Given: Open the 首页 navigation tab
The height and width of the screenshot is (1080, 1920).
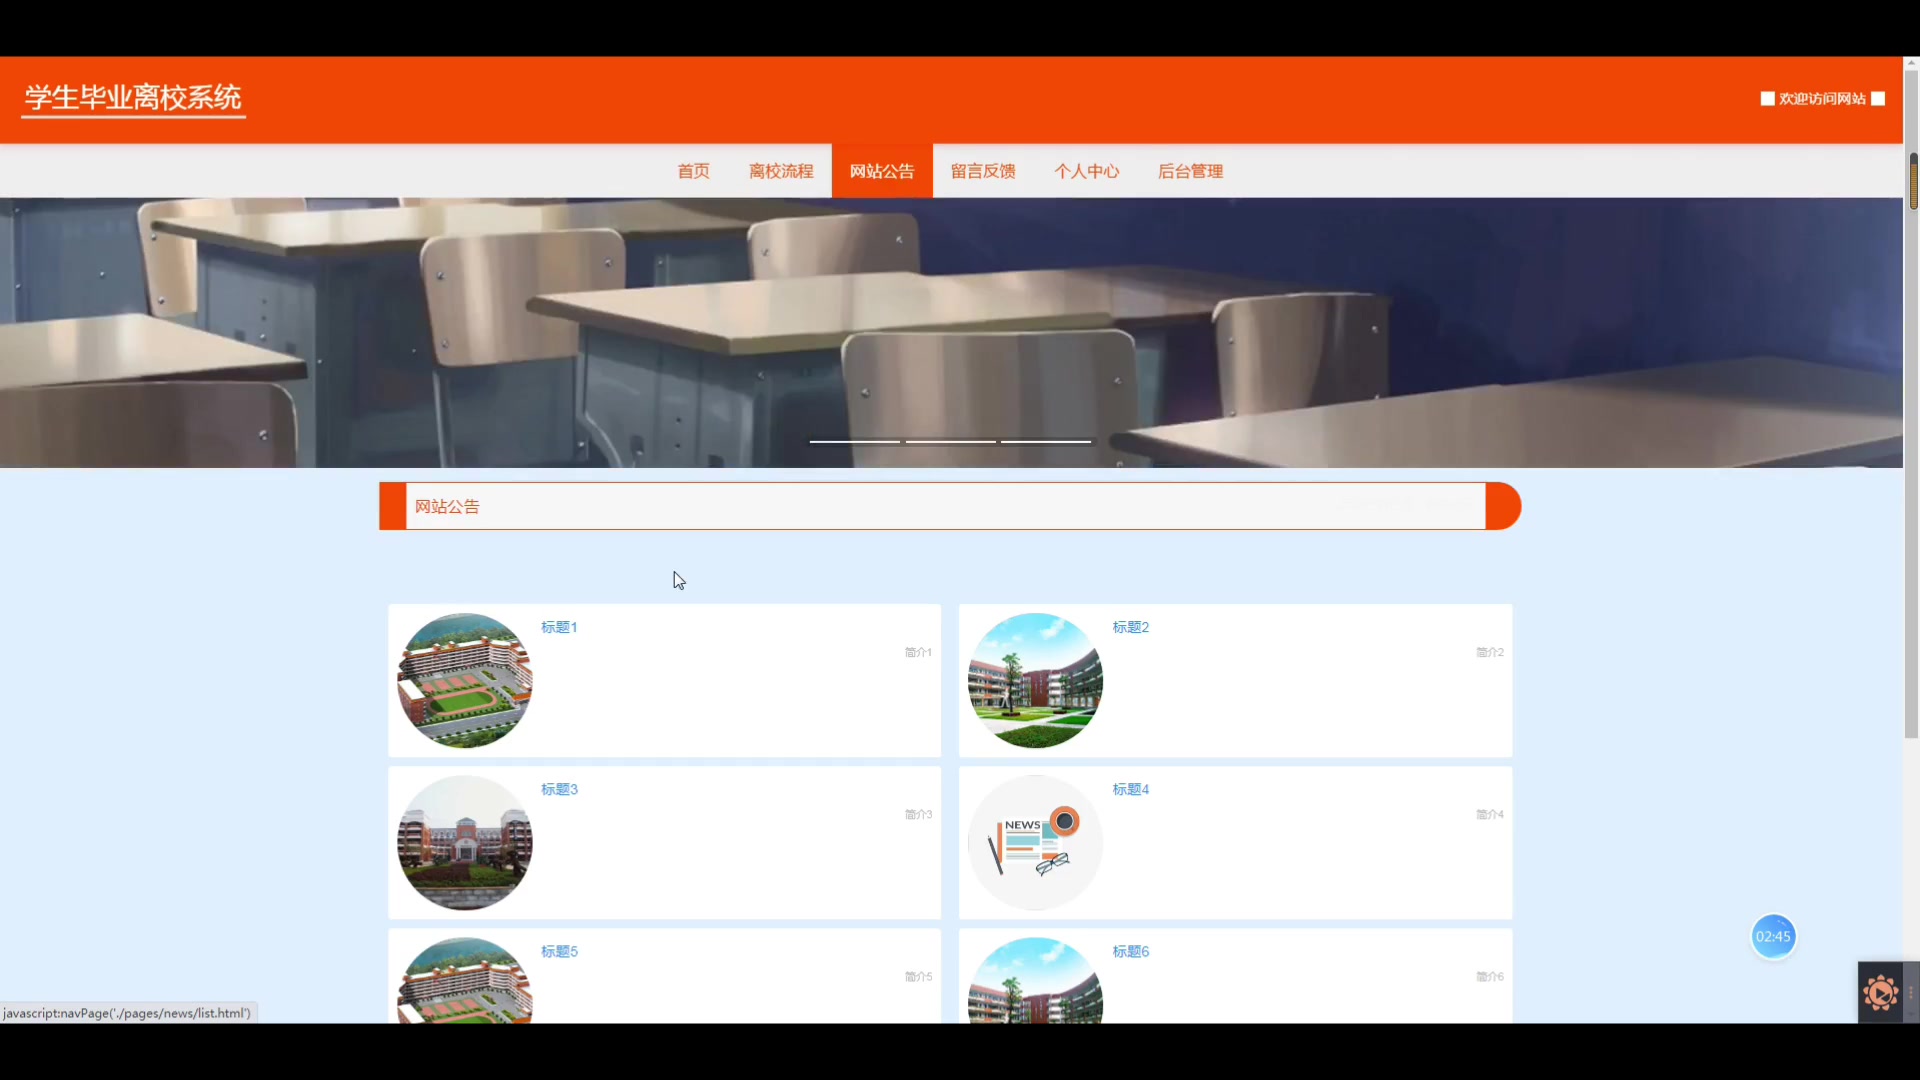Looking at the screenshot, I should 693,171.
